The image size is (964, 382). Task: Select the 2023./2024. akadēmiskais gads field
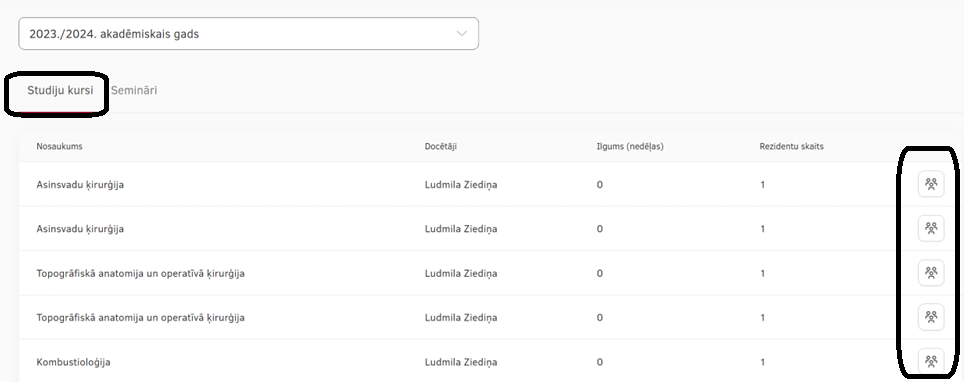248,34
